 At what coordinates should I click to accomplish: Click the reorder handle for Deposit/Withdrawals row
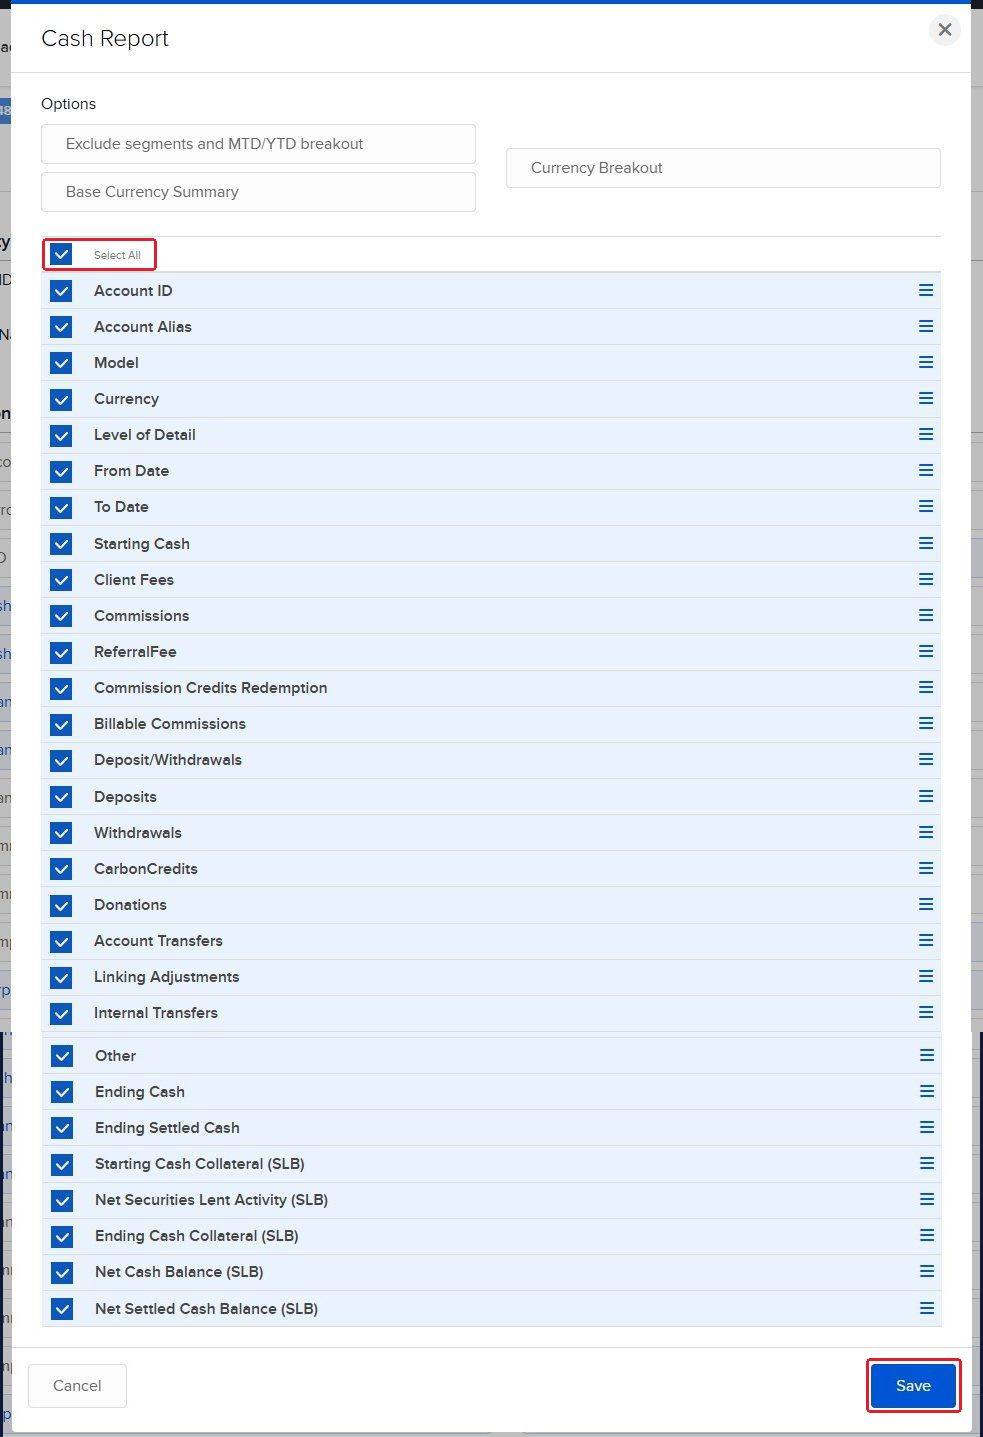(x=926, y=759)
